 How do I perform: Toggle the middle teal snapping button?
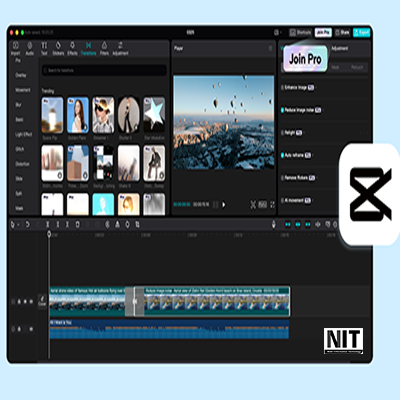pyautogui.click(x=298, y=225)
